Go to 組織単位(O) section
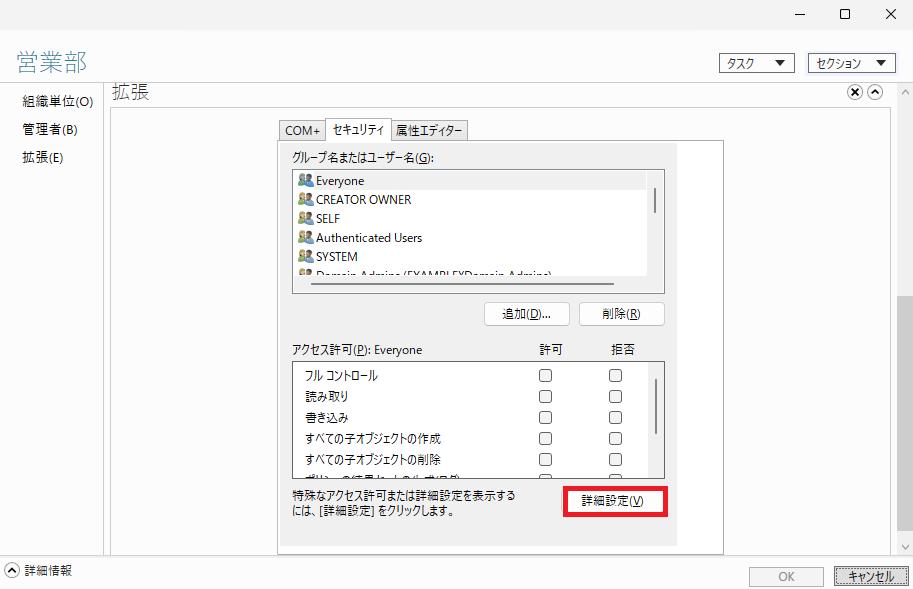The image size is (913, 589). point(58,101)
